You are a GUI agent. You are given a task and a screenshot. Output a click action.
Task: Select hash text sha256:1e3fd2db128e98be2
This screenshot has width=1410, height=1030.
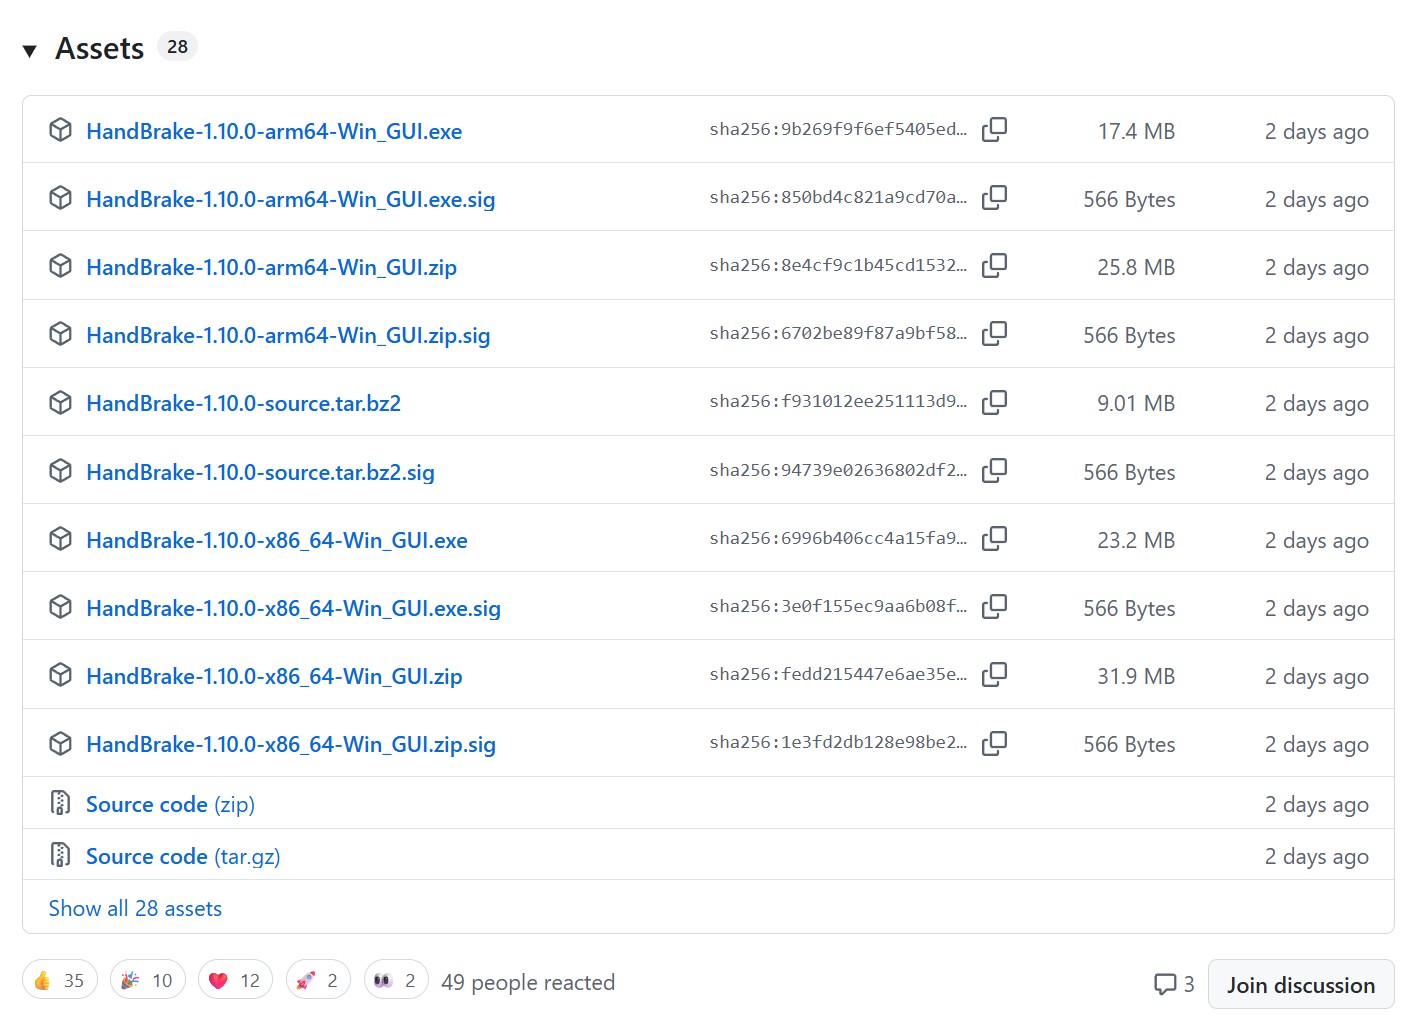(x=838, y=742)
